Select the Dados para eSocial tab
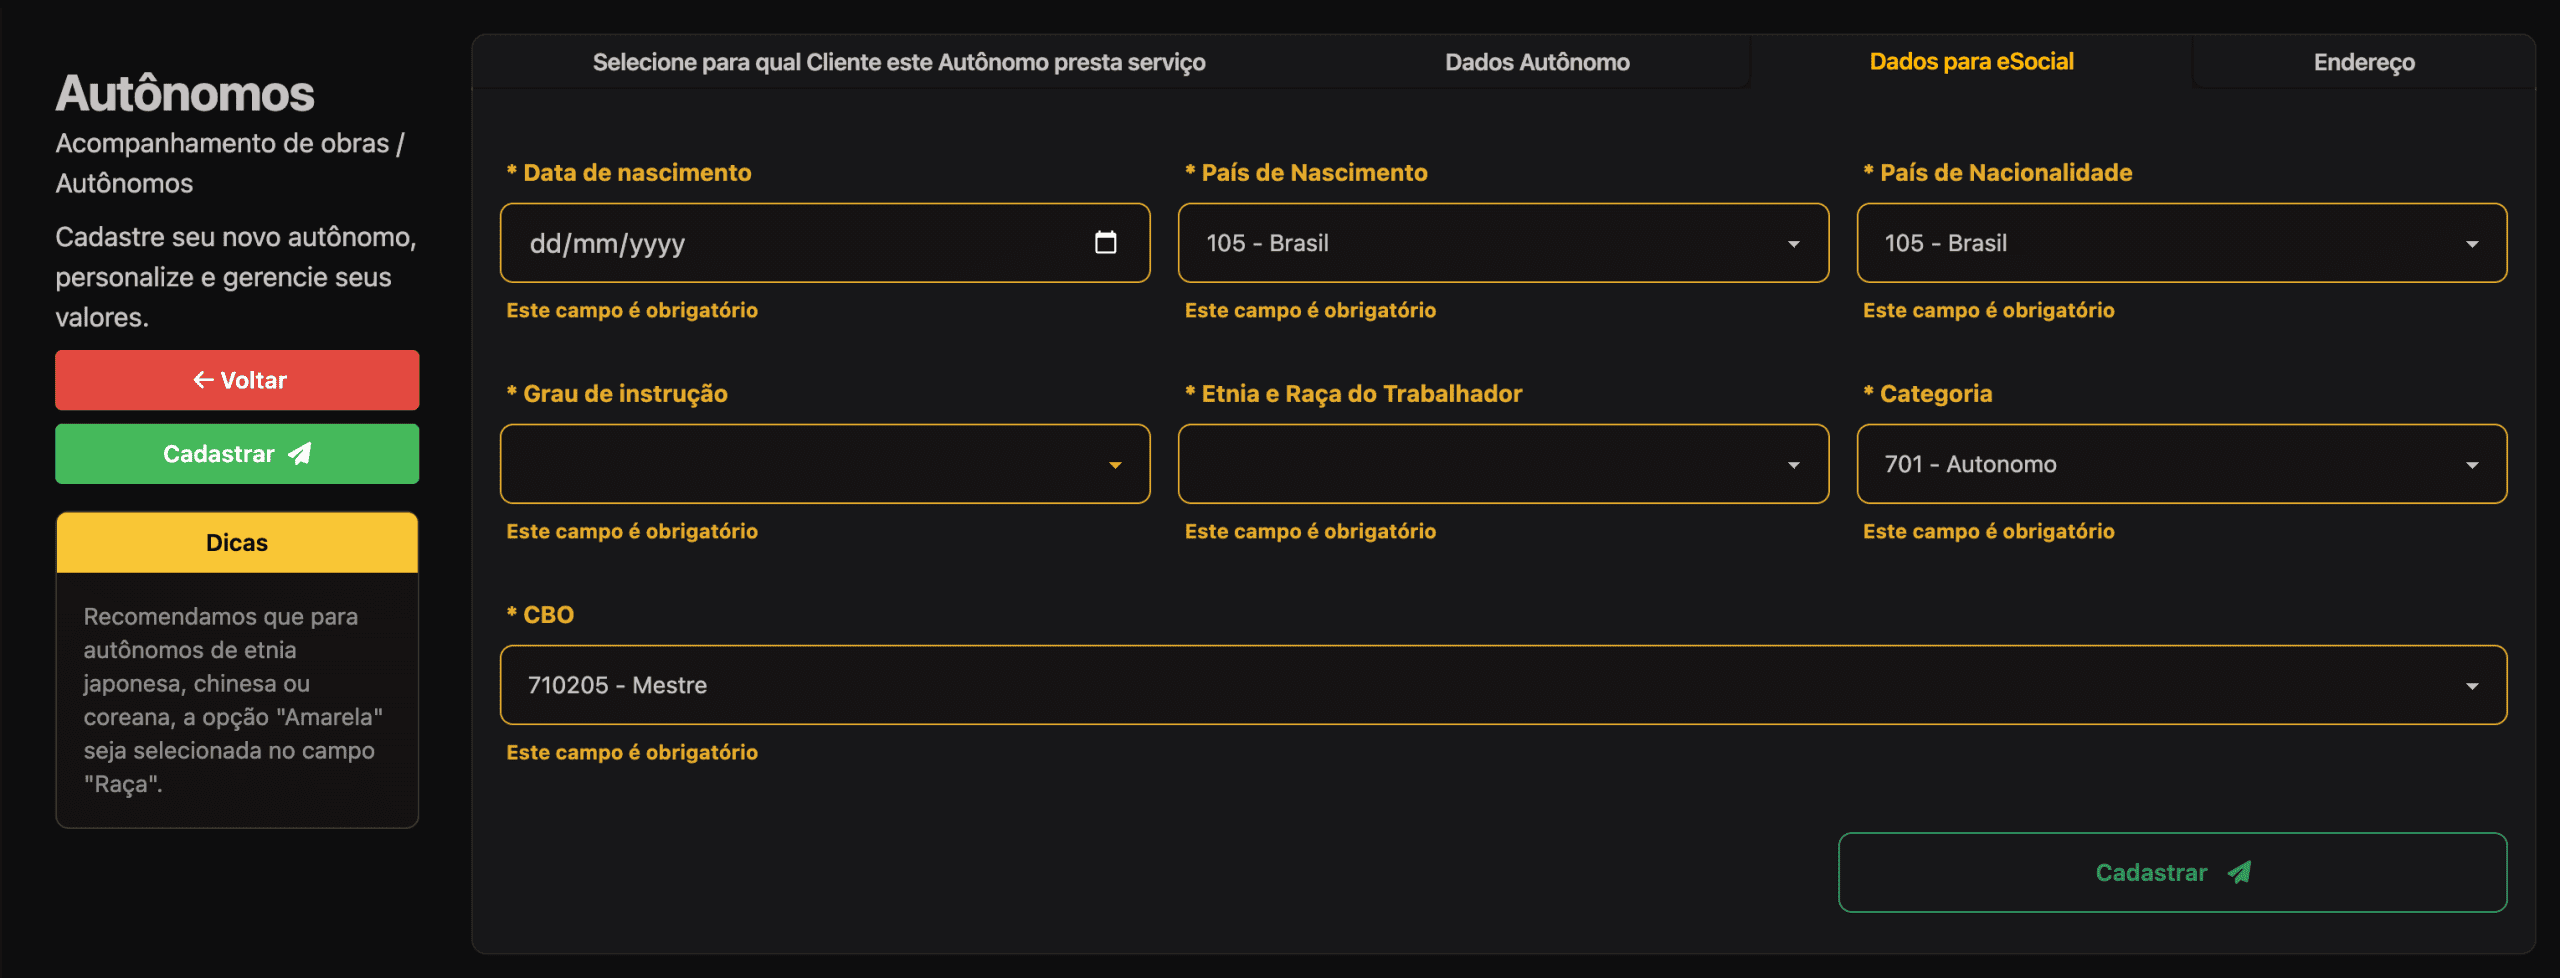Screen dimensions: 2560x978 pos(1971,62)
